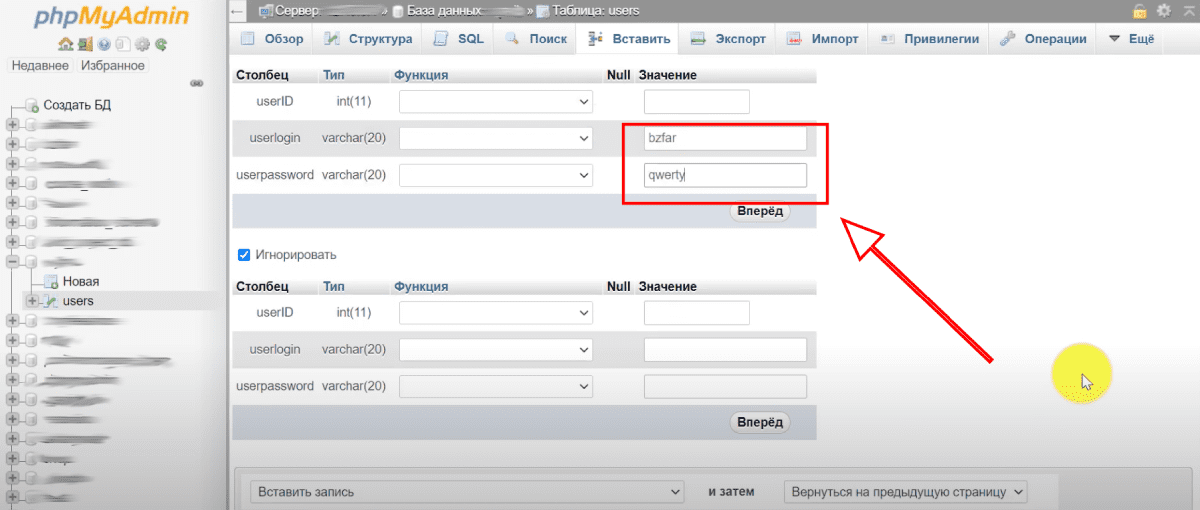Switch to the Структура tab
This screenshot has width=1200, height=510.
pyautogui.click(x=369, y=39)
